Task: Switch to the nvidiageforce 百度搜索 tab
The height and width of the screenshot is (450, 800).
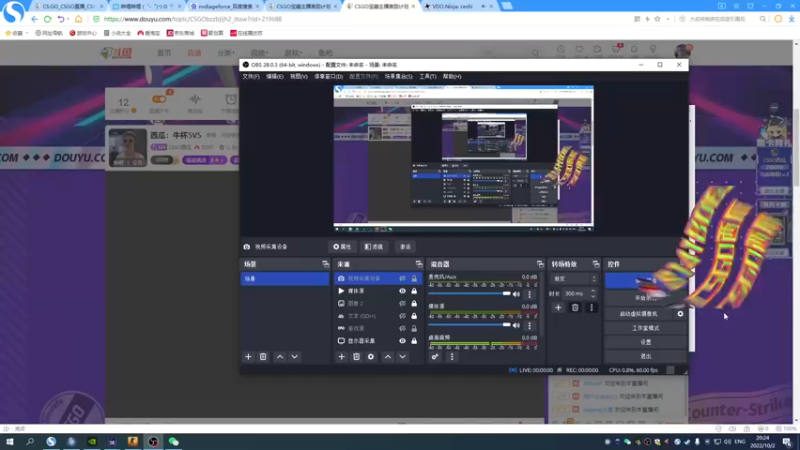Action: coord(224,6)
